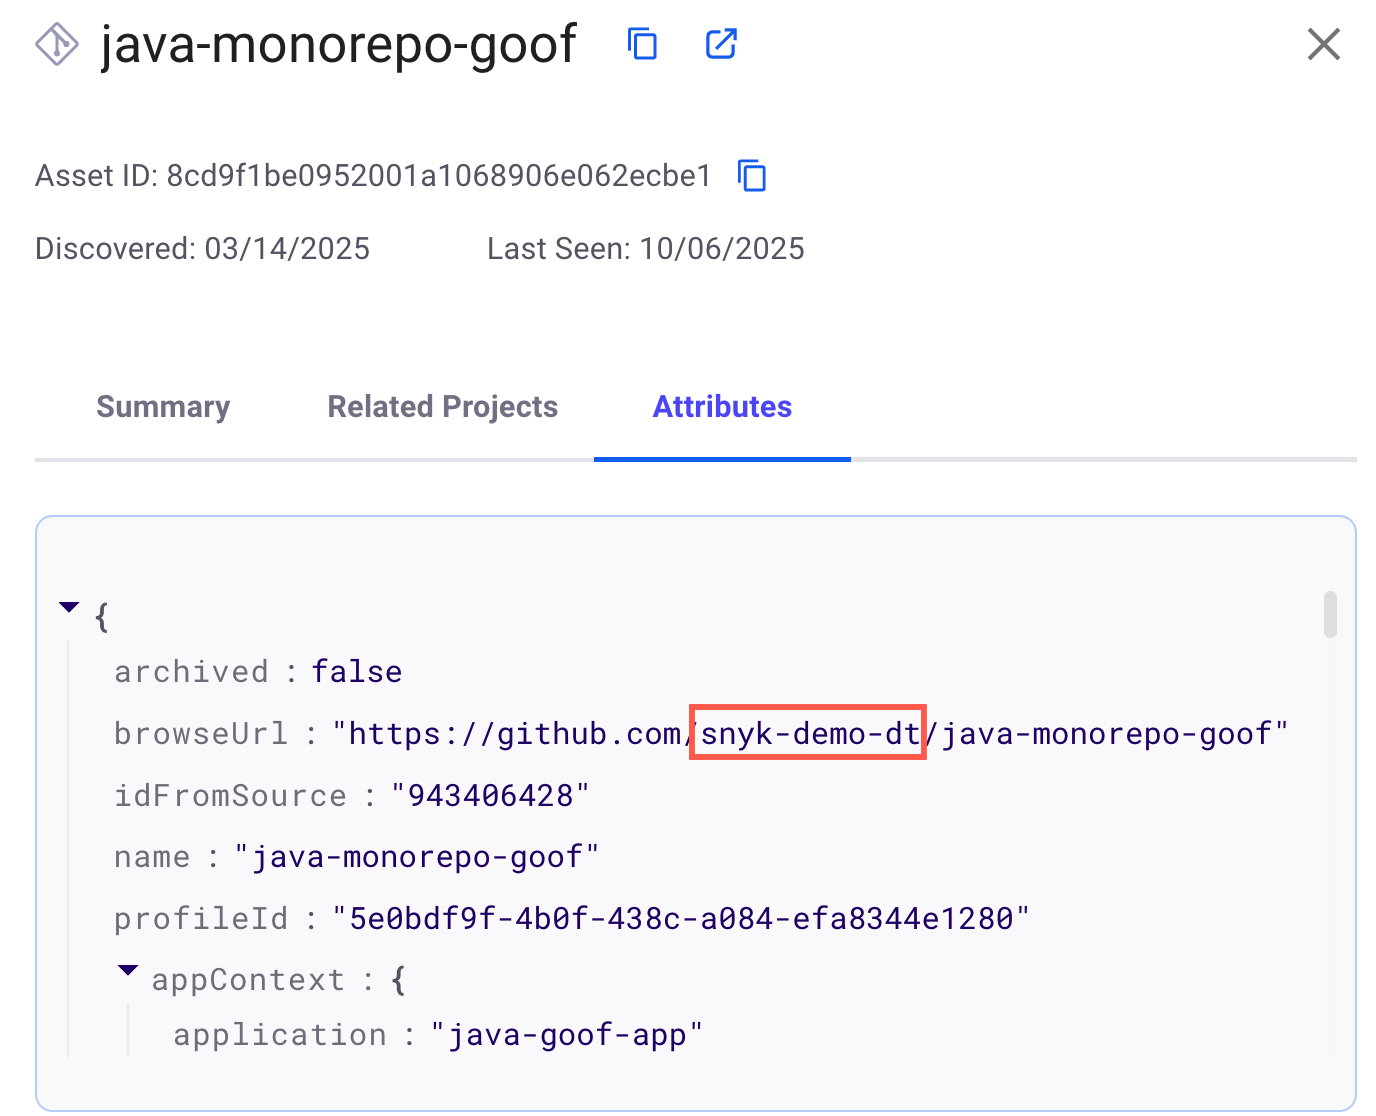Click the name attribute value
This screenshot has height=1116, width=1376.
tap(416, 858)
